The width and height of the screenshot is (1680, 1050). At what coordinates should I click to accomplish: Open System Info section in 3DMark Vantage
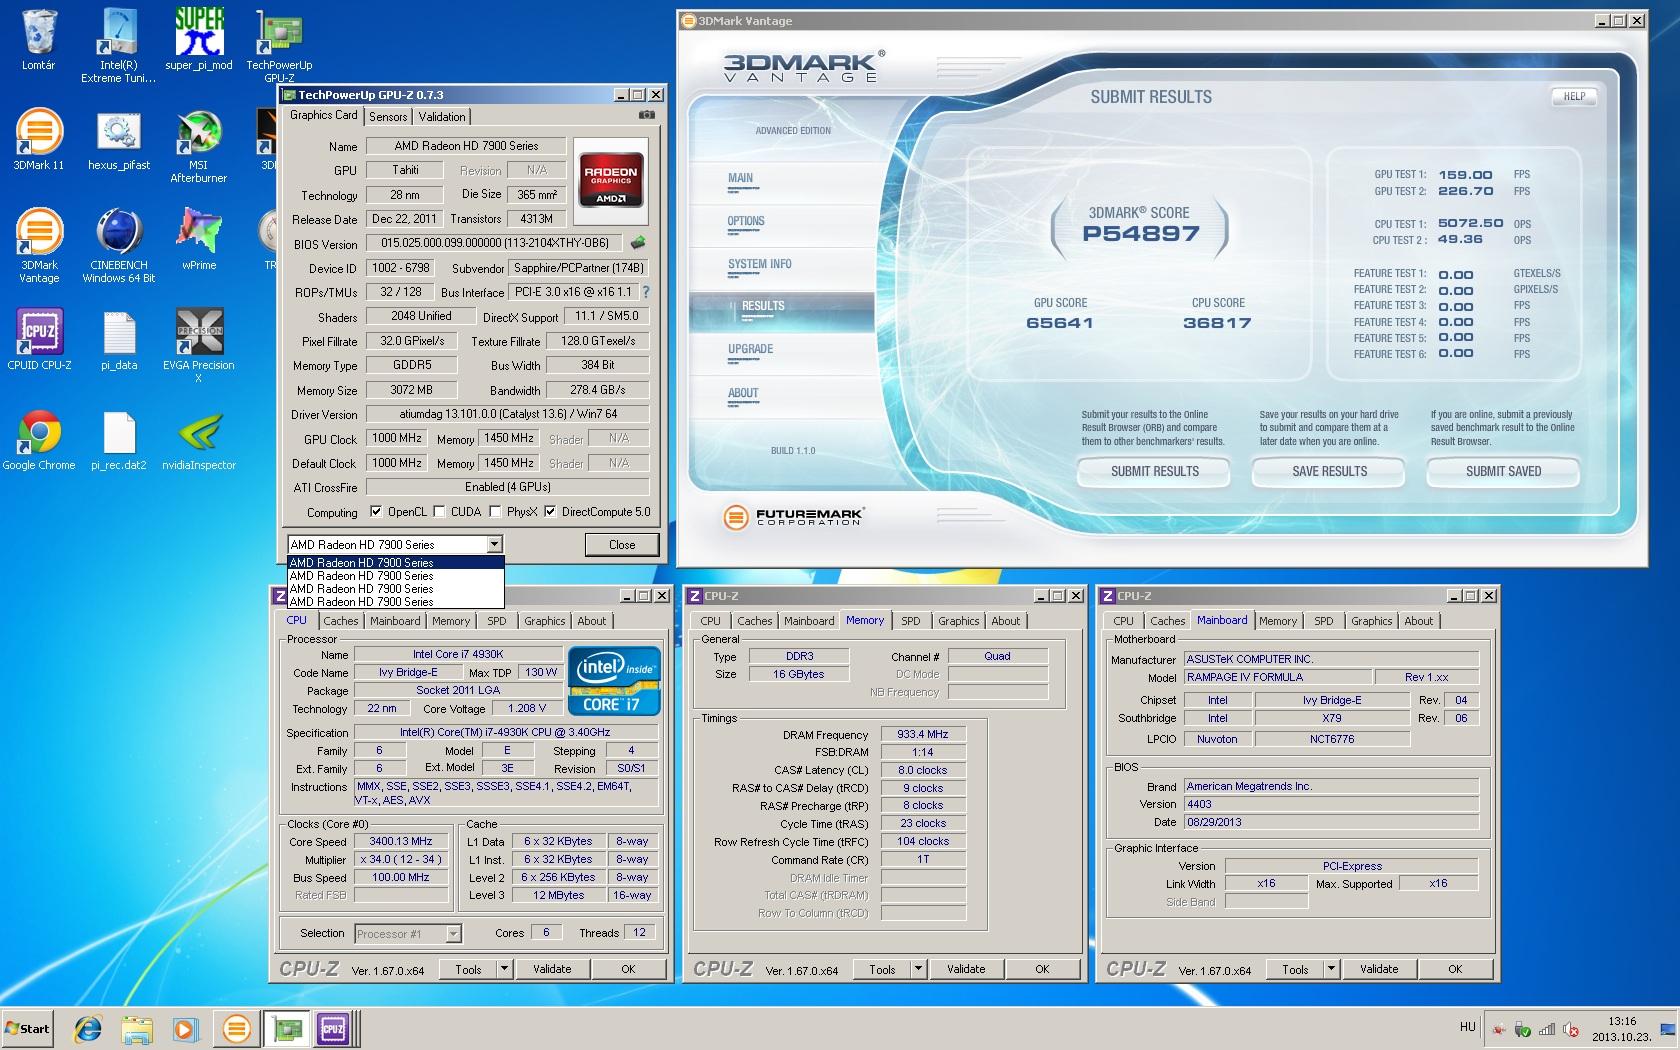click(760, 264)
